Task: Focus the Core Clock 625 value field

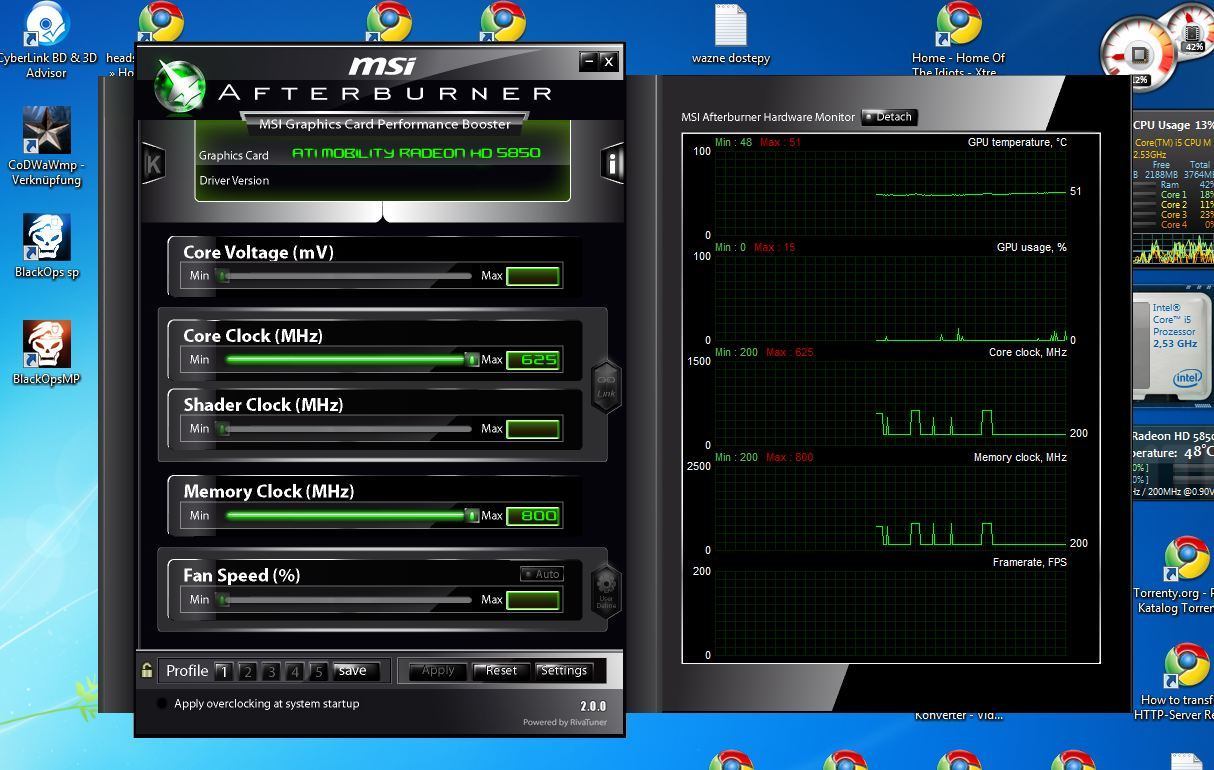Action: click(x=533, y=359)
